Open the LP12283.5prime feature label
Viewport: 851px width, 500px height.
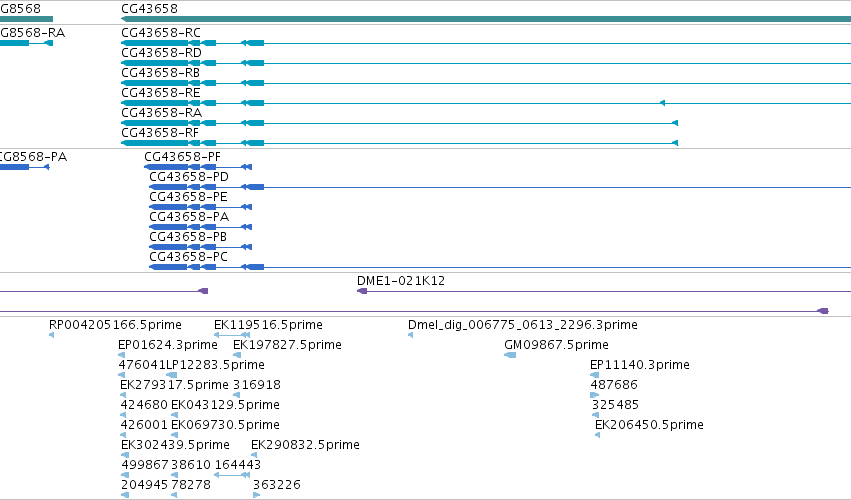pyautogui.click(x=215, y=365)
